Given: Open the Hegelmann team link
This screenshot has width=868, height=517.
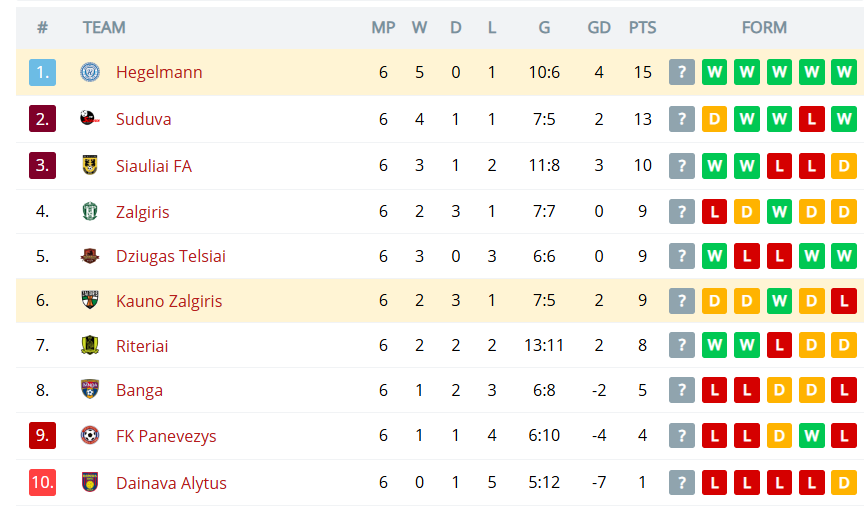Looking at the screenshot, I should [x=159, y=73].
